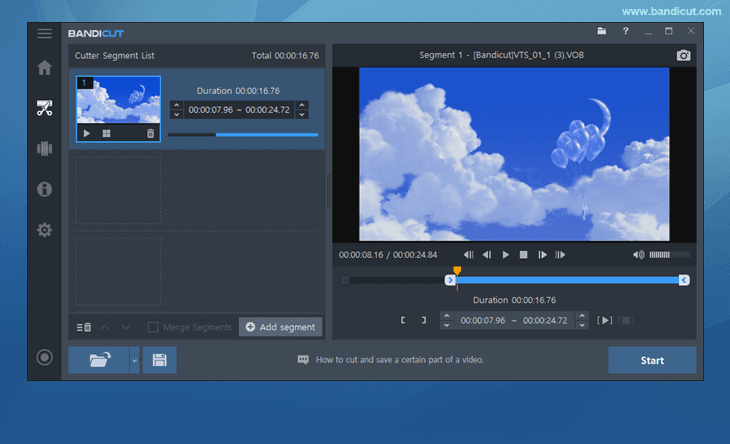
Task: Delete segment 1 with trash icon
Action: (x=150, y=134)
